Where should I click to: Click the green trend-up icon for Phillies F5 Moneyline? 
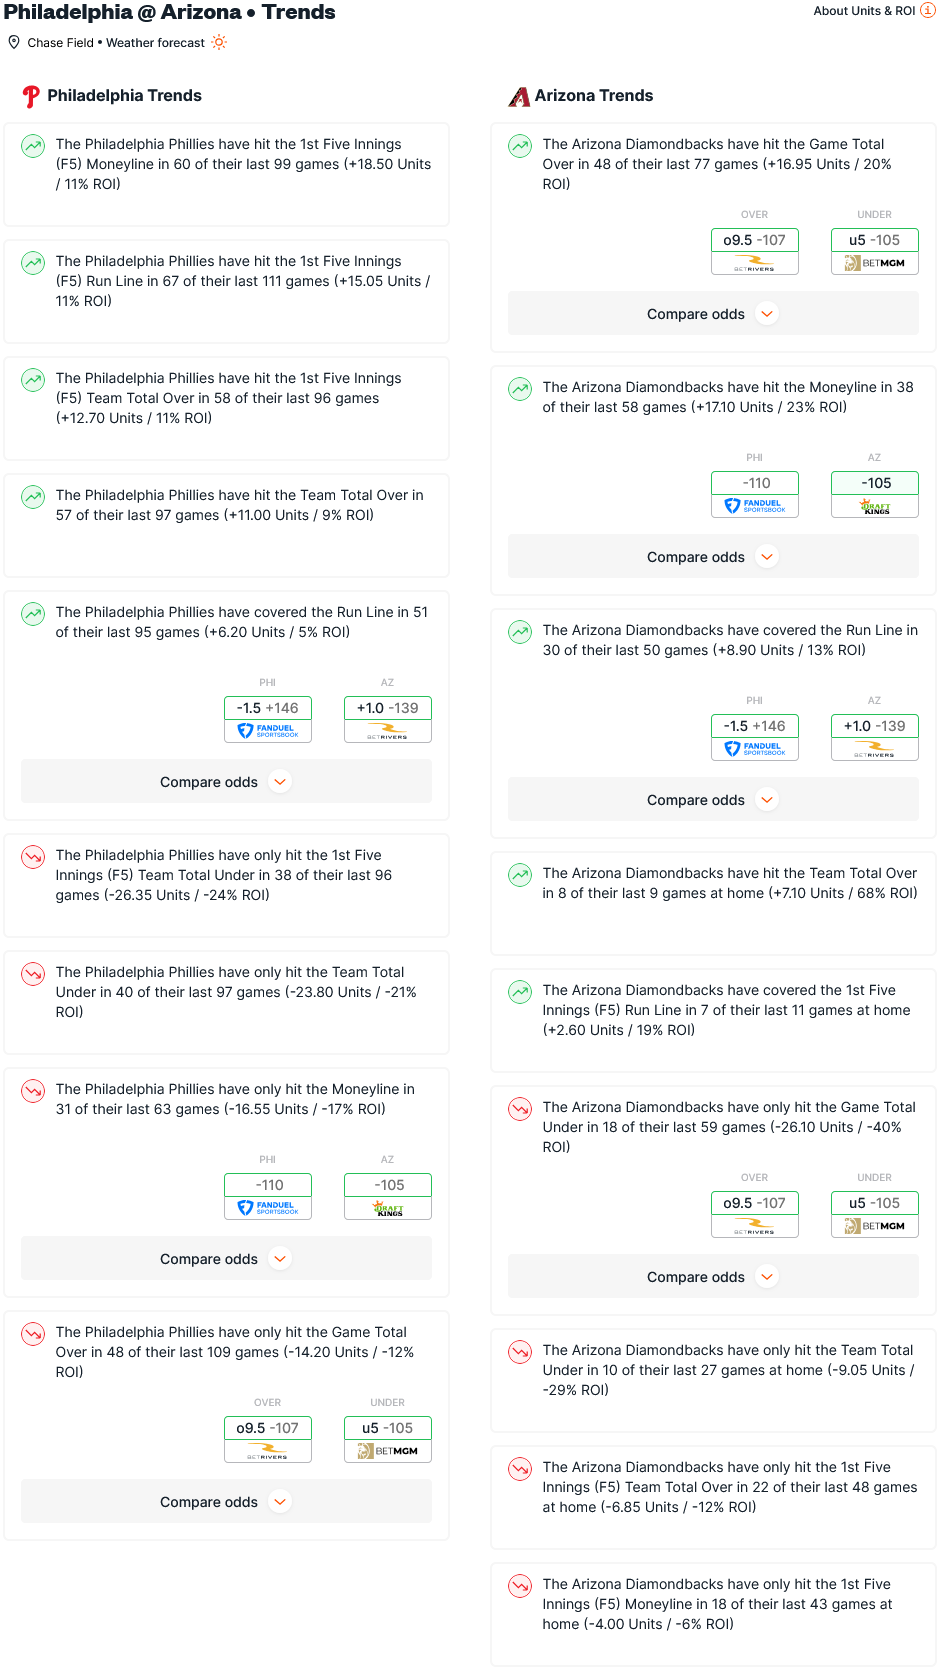coord(33,146)
